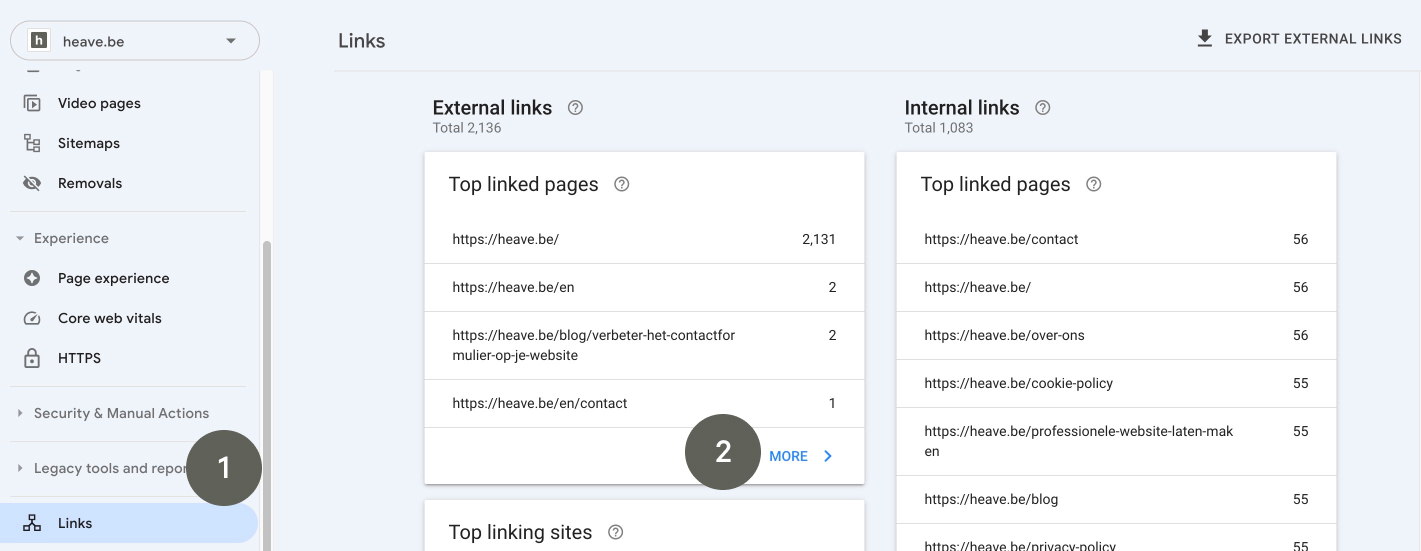
Task: Open the https://heave.be/en/contact row
Action: coord(644,403)
